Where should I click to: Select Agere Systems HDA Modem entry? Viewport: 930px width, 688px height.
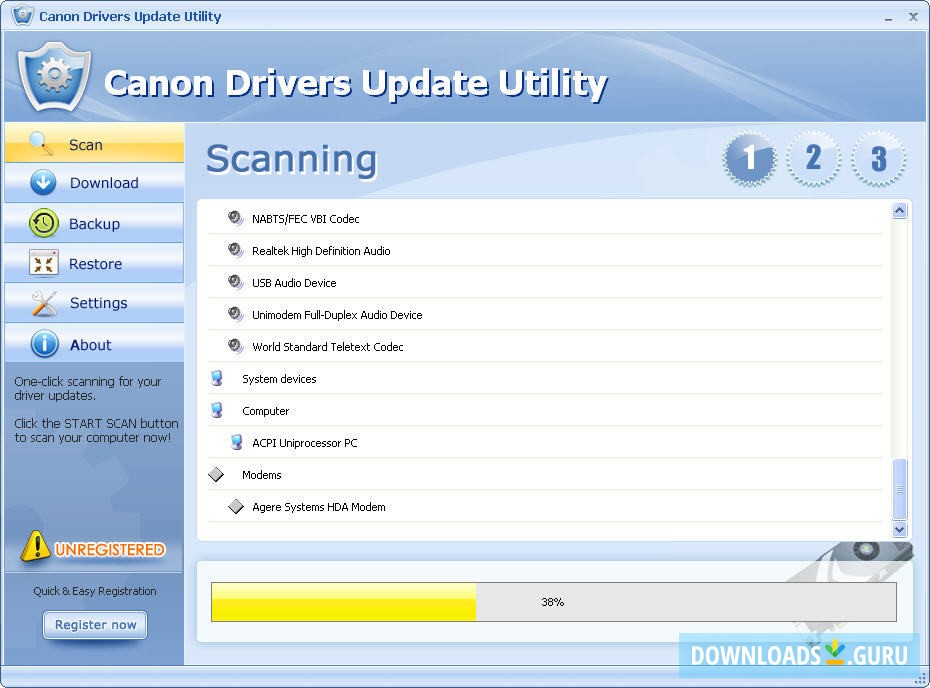point(545,507)
